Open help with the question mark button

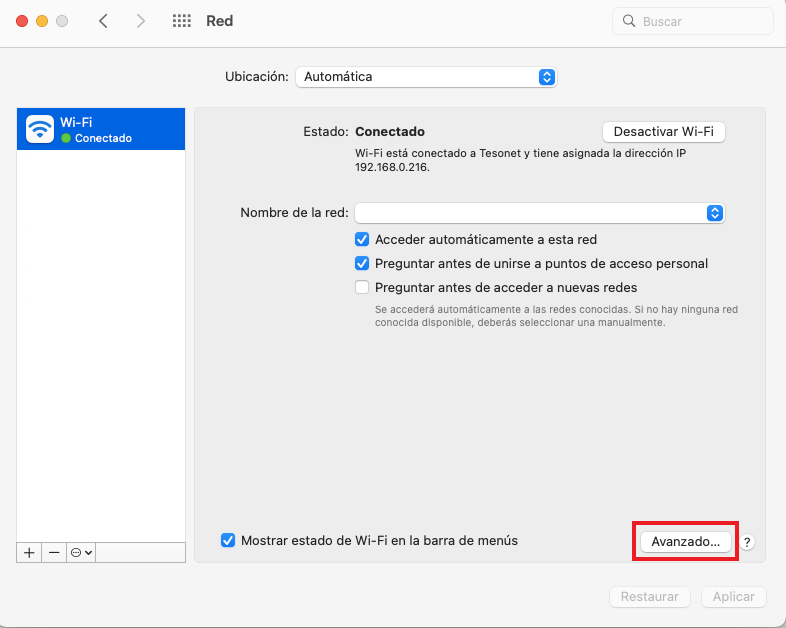pyautogui.click(x=747, y=542)
